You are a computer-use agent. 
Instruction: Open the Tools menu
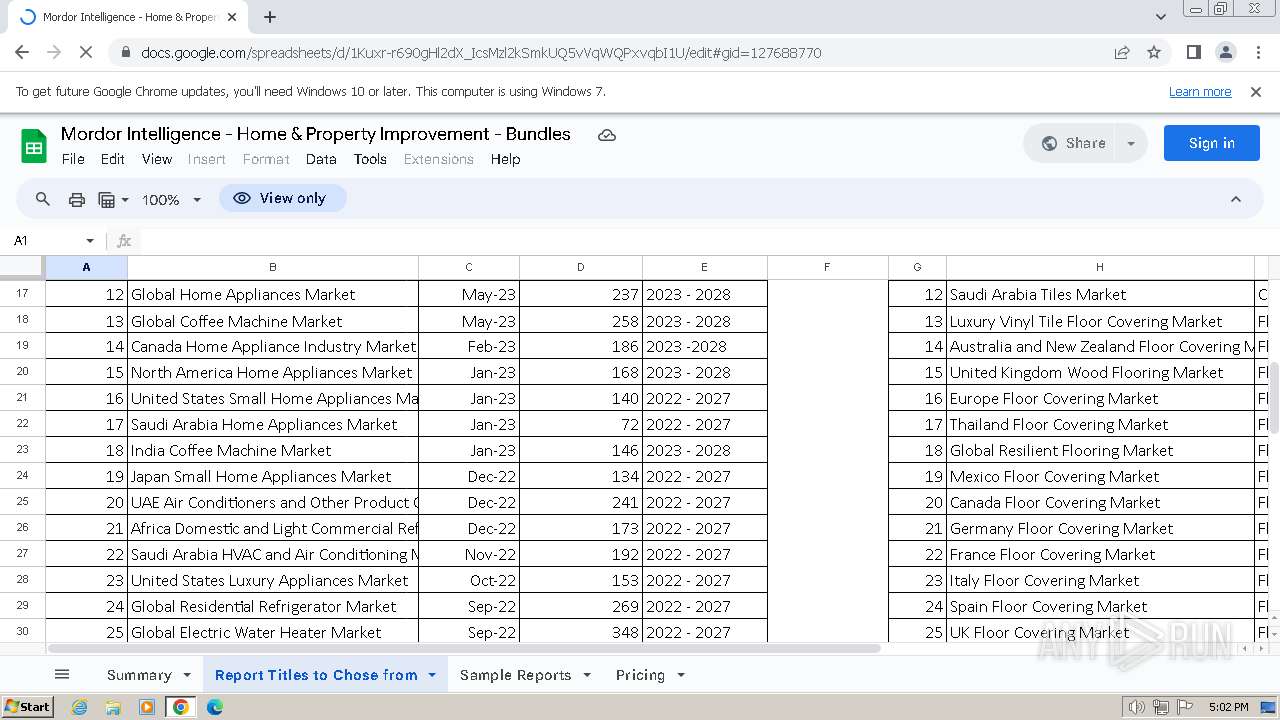pyautogui.click(x=370, y=159)
